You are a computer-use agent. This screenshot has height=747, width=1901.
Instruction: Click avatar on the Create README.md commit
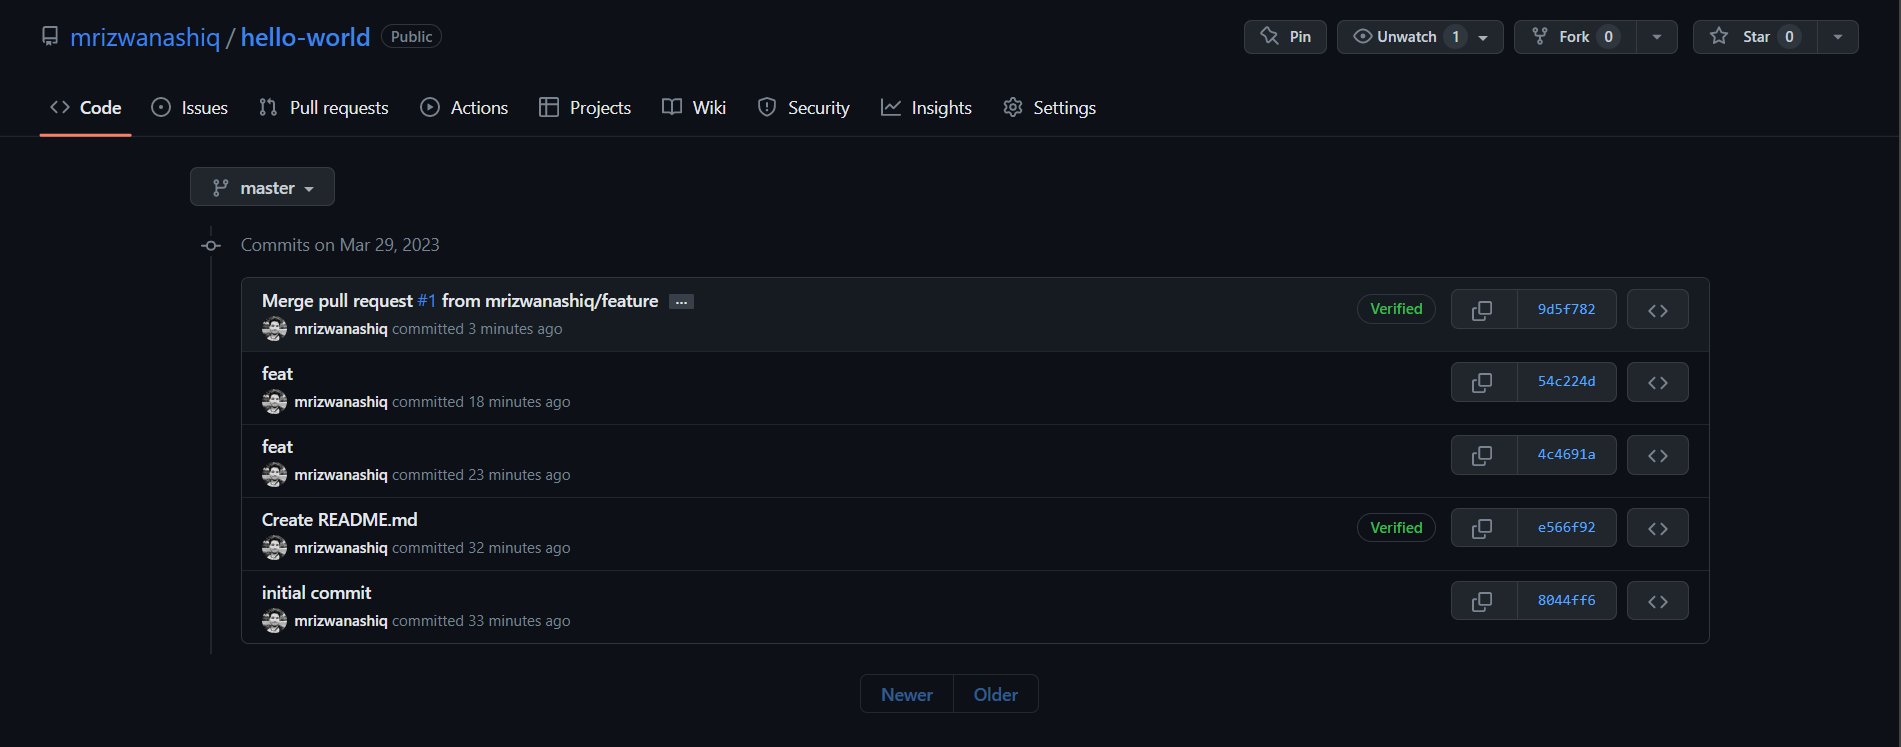274,548
